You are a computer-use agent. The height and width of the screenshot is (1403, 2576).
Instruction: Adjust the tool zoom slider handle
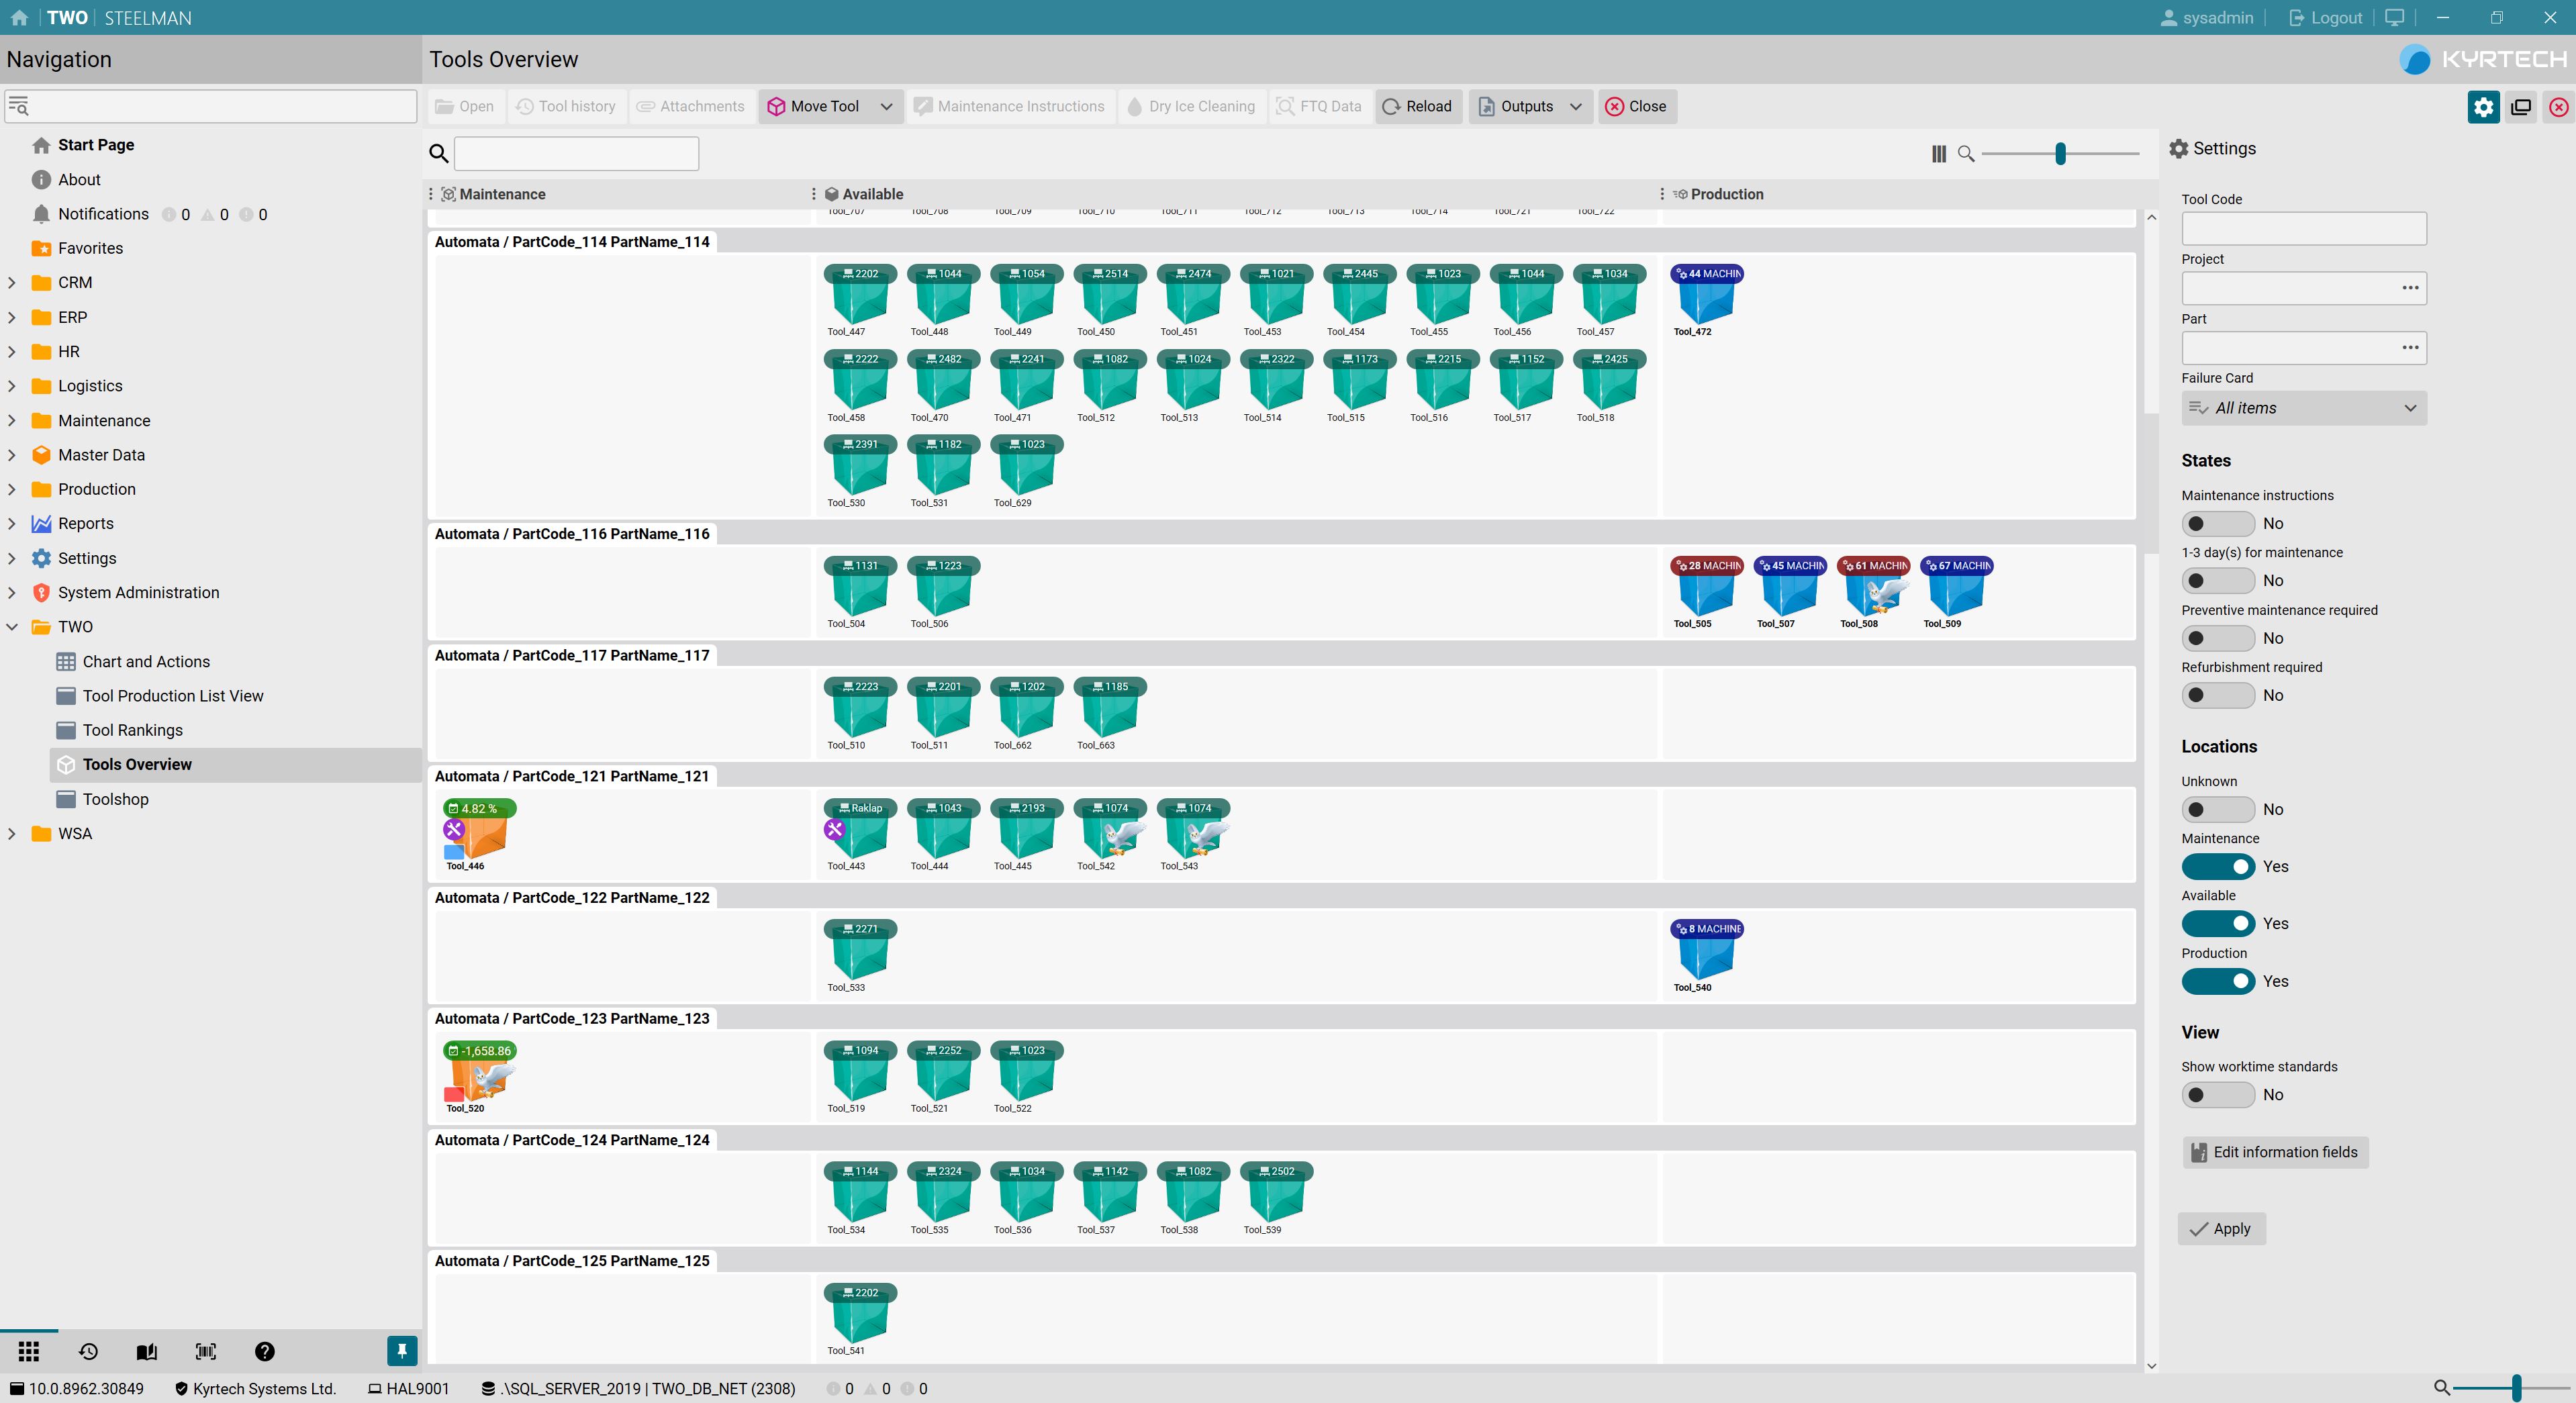[x=2060, y=154]
